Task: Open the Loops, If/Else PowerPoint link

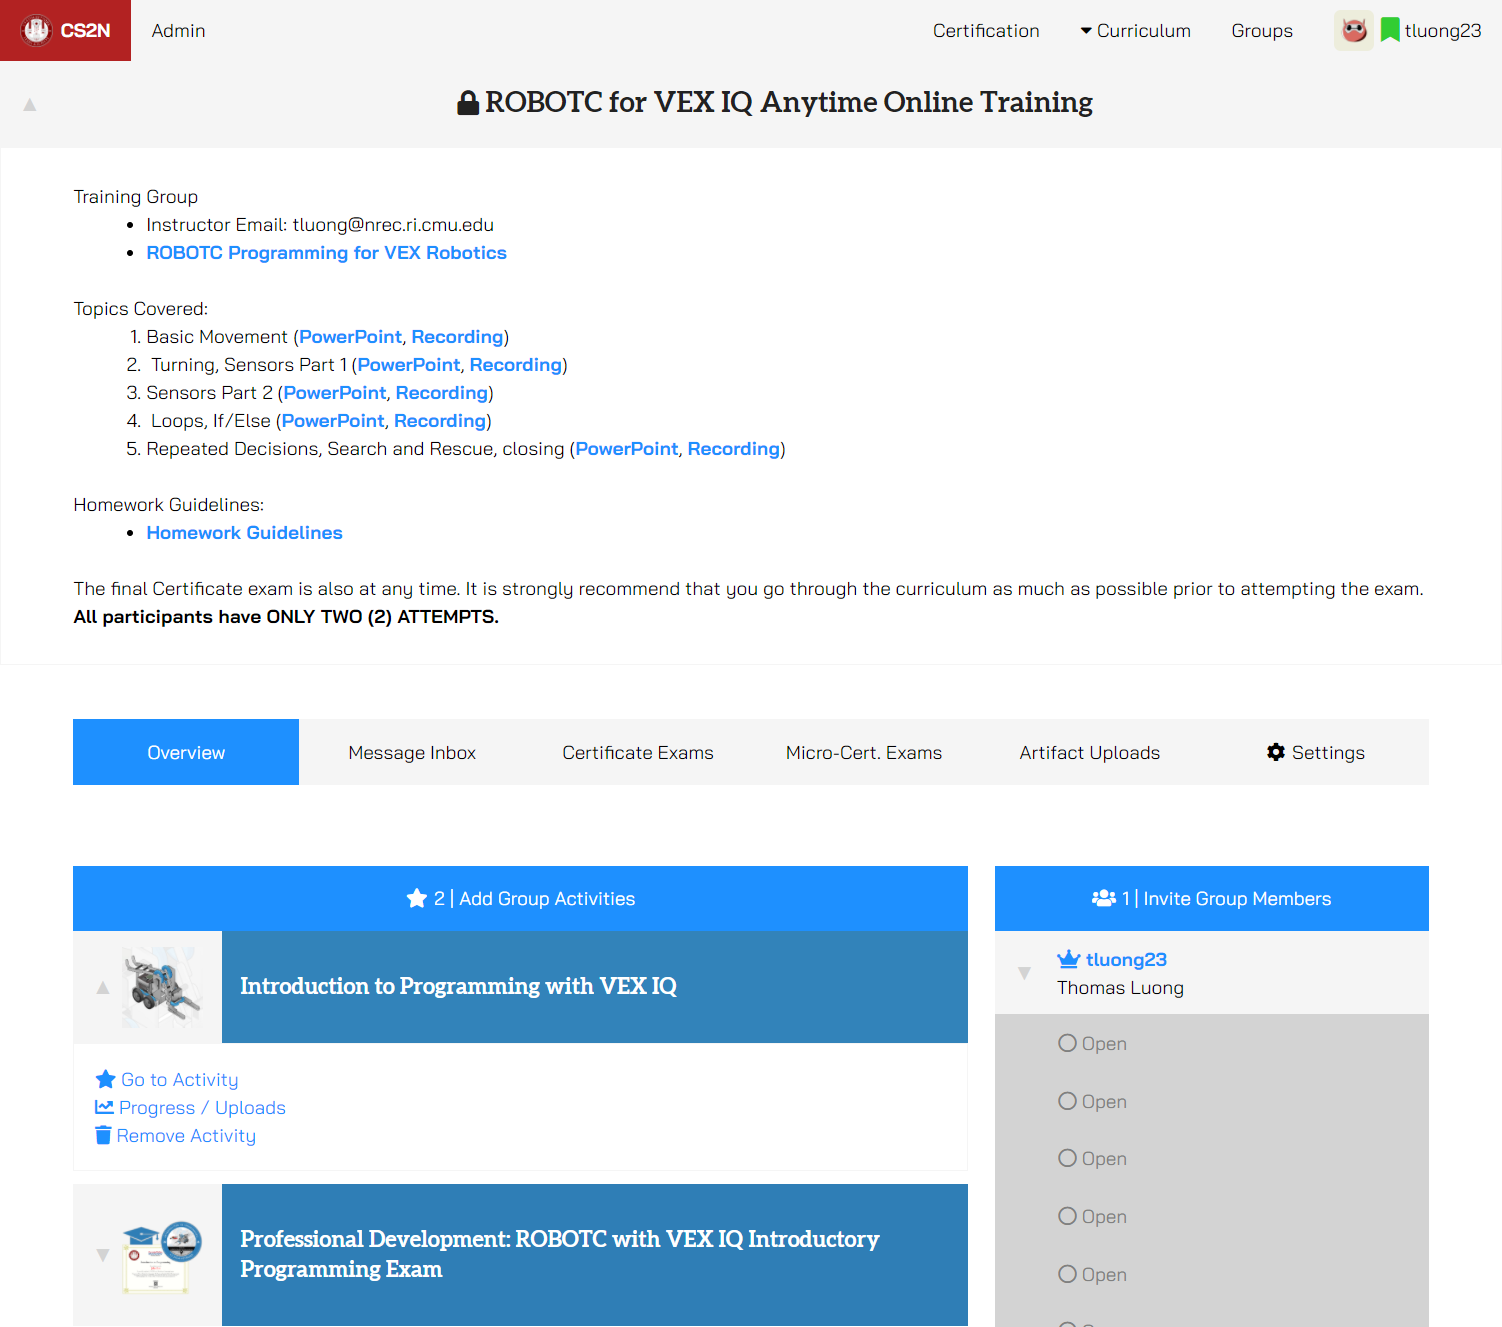Action: (332, 421)
